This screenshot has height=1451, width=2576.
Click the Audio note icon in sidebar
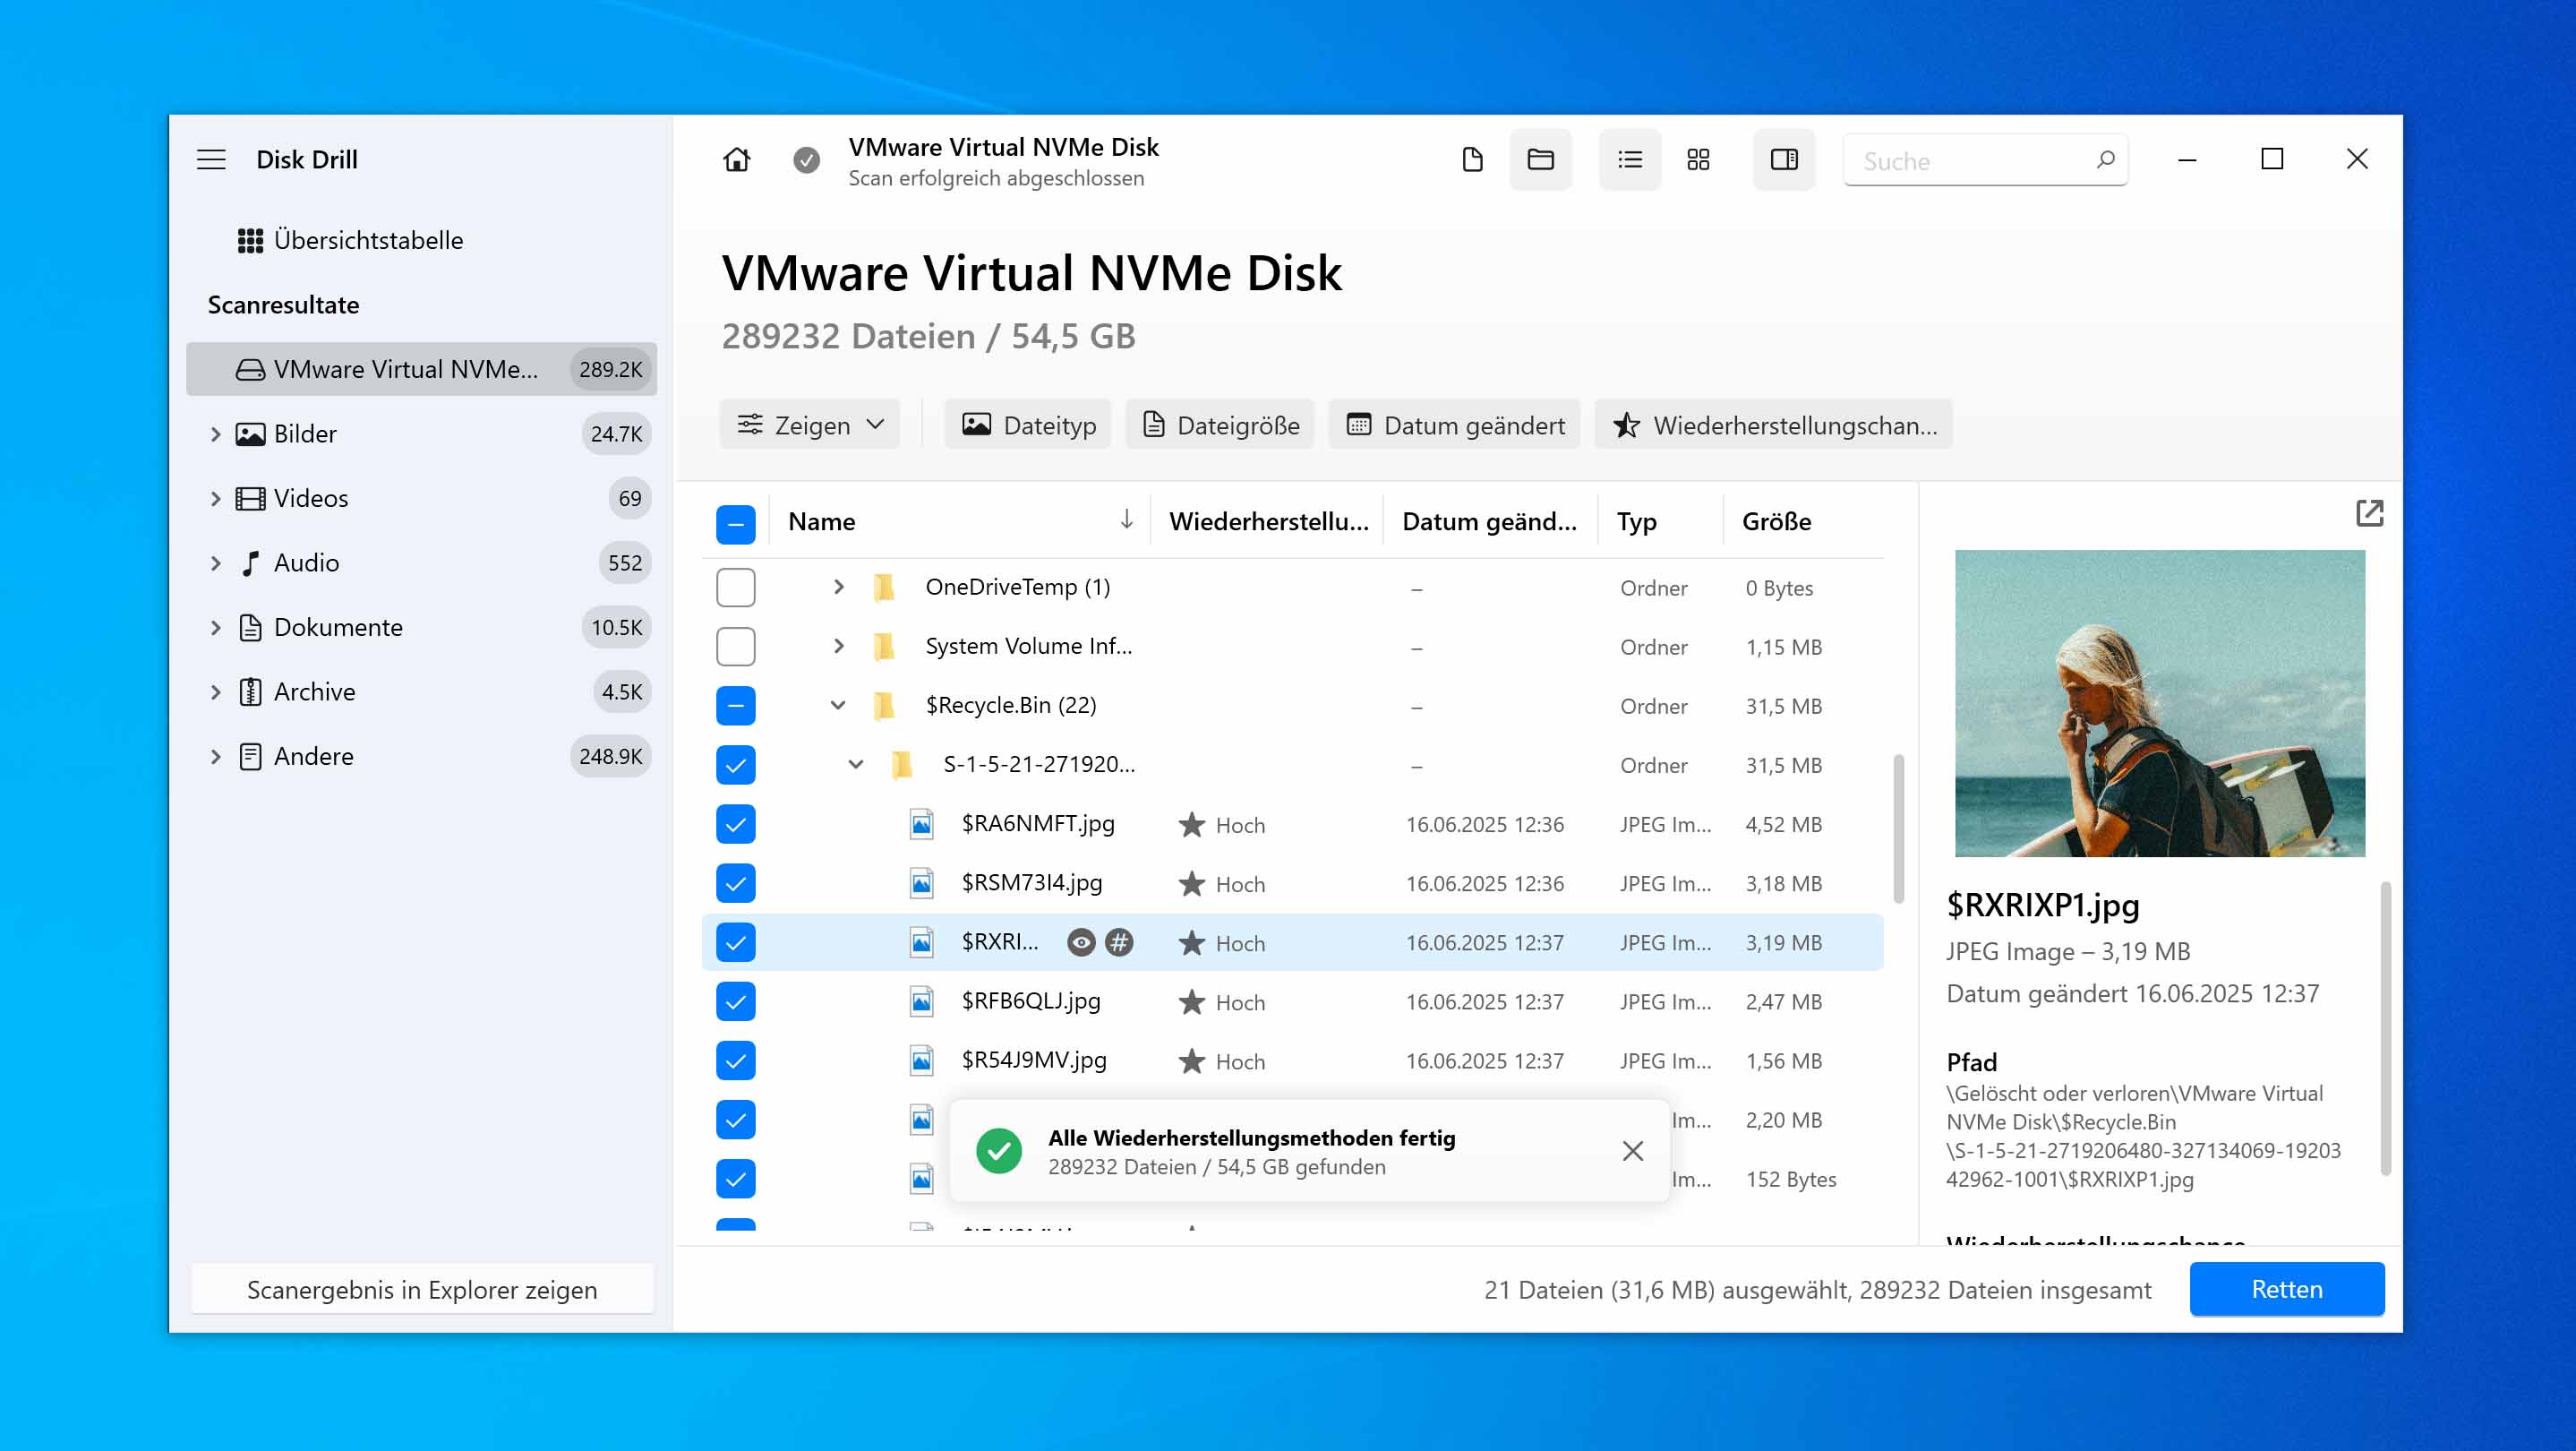pyautogui.click(x=250, y=563)
